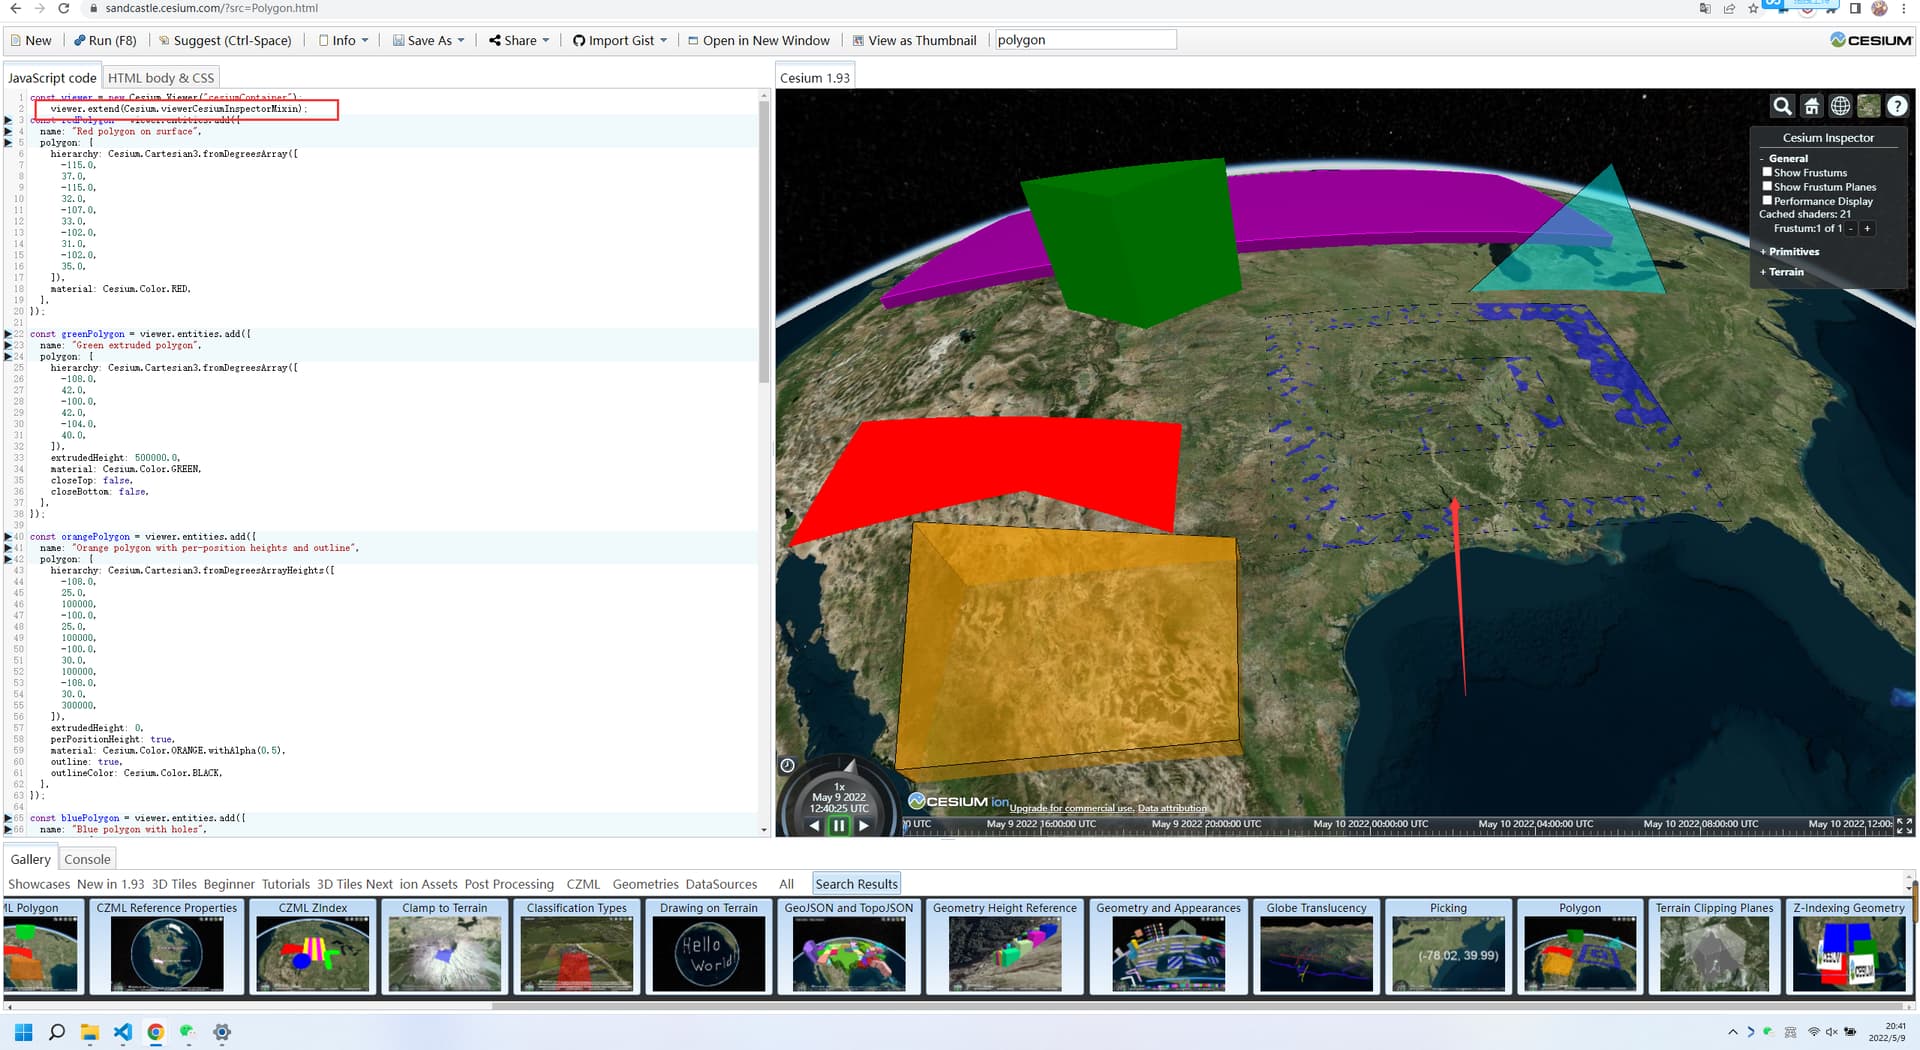Collapse the General section in Cesium Inspector

pyautogui.click(x=1784, y=158)
